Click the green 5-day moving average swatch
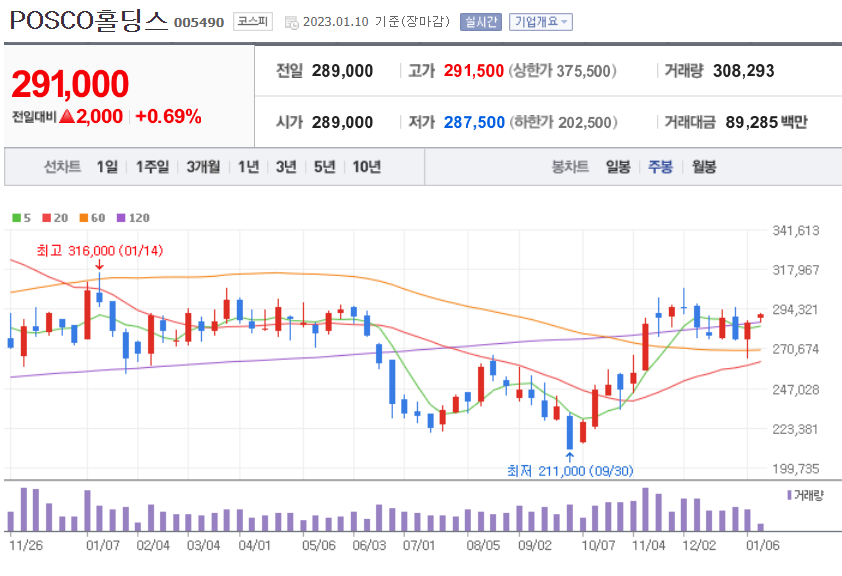842x576 pixels. [x=17, y=218]
